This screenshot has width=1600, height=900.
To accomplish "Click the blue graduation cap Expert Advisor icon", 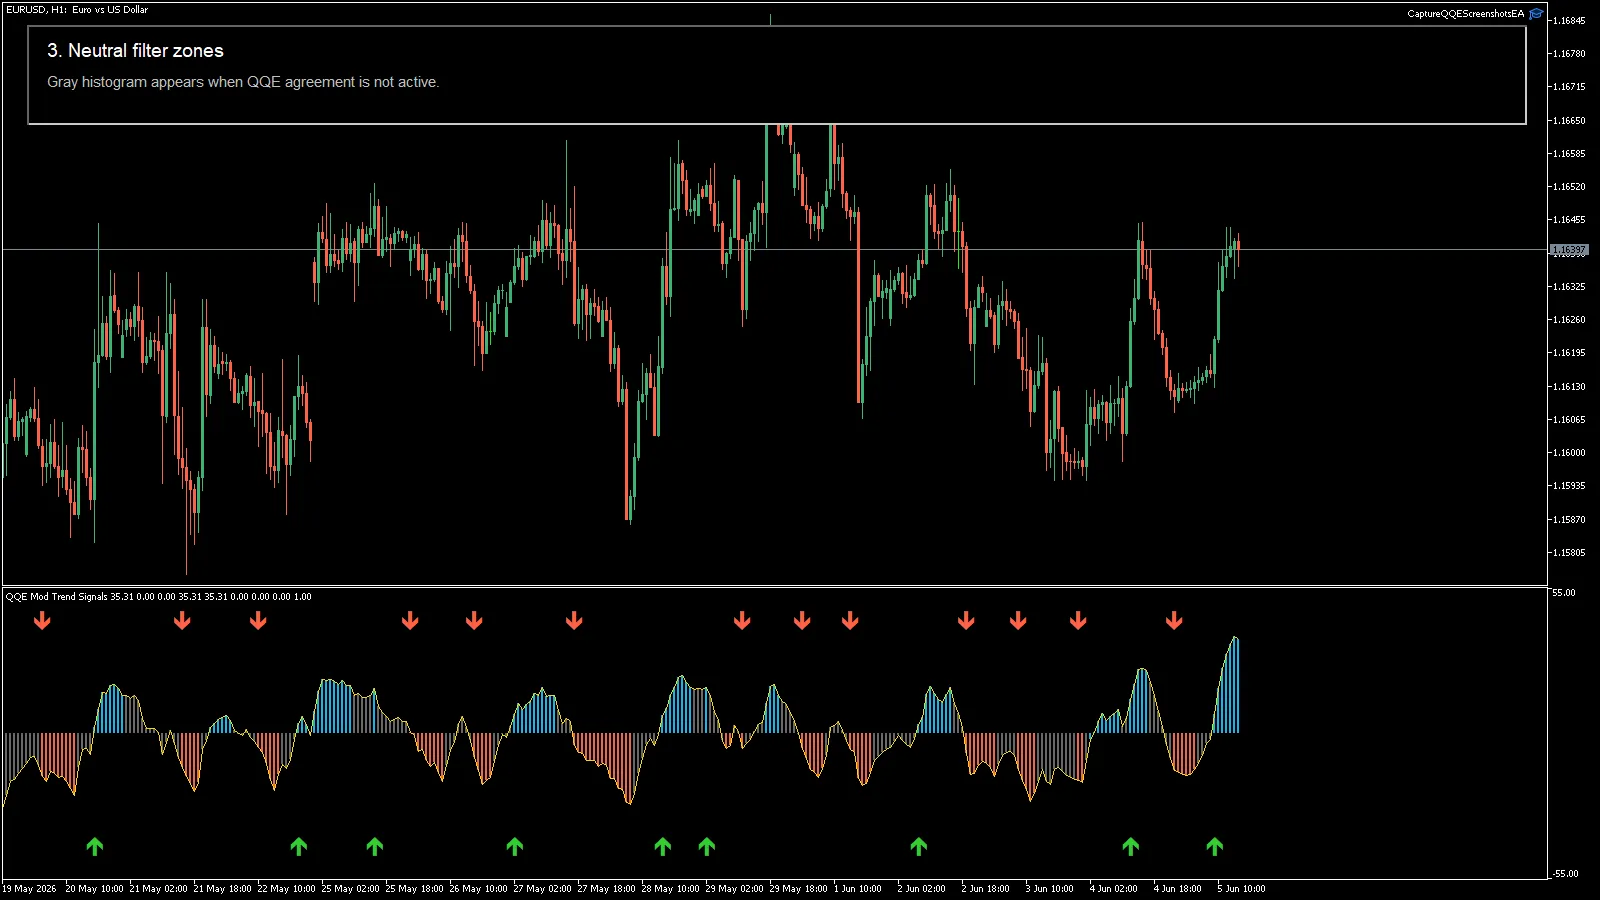I will pyautogui.click(x=1536, y=14).
